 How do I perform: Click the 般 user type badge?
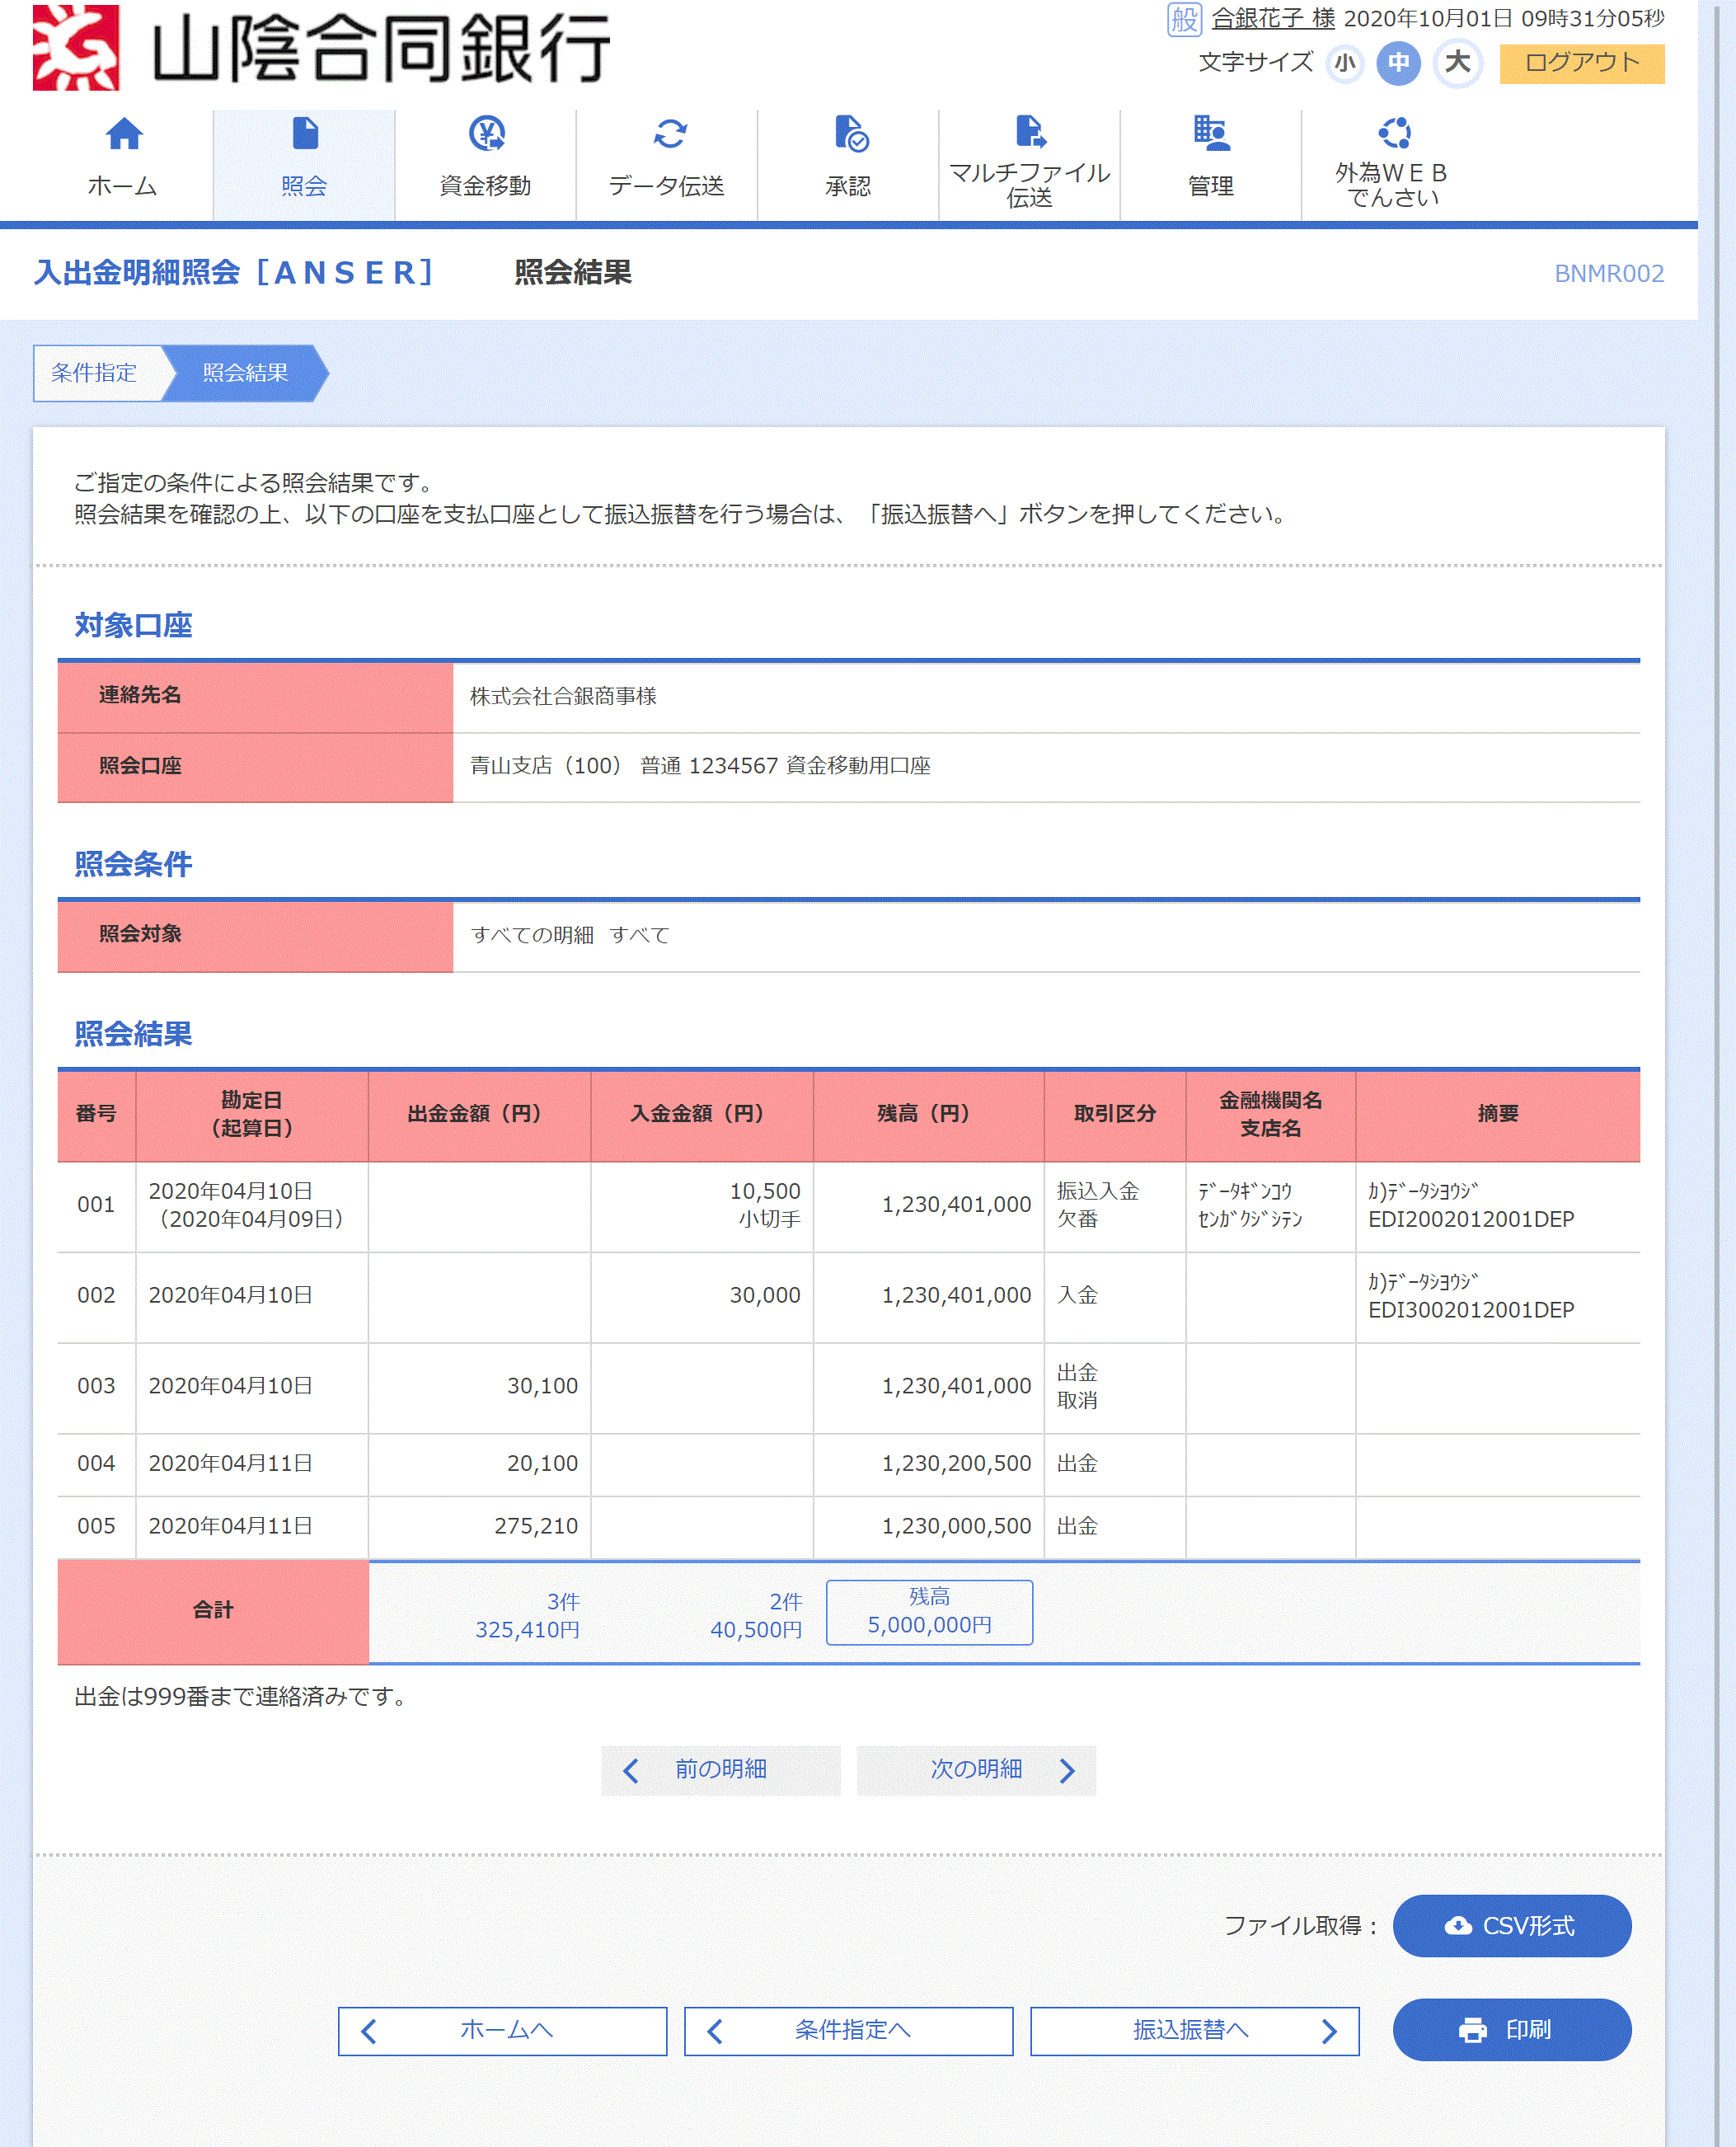click(1184, 18)
